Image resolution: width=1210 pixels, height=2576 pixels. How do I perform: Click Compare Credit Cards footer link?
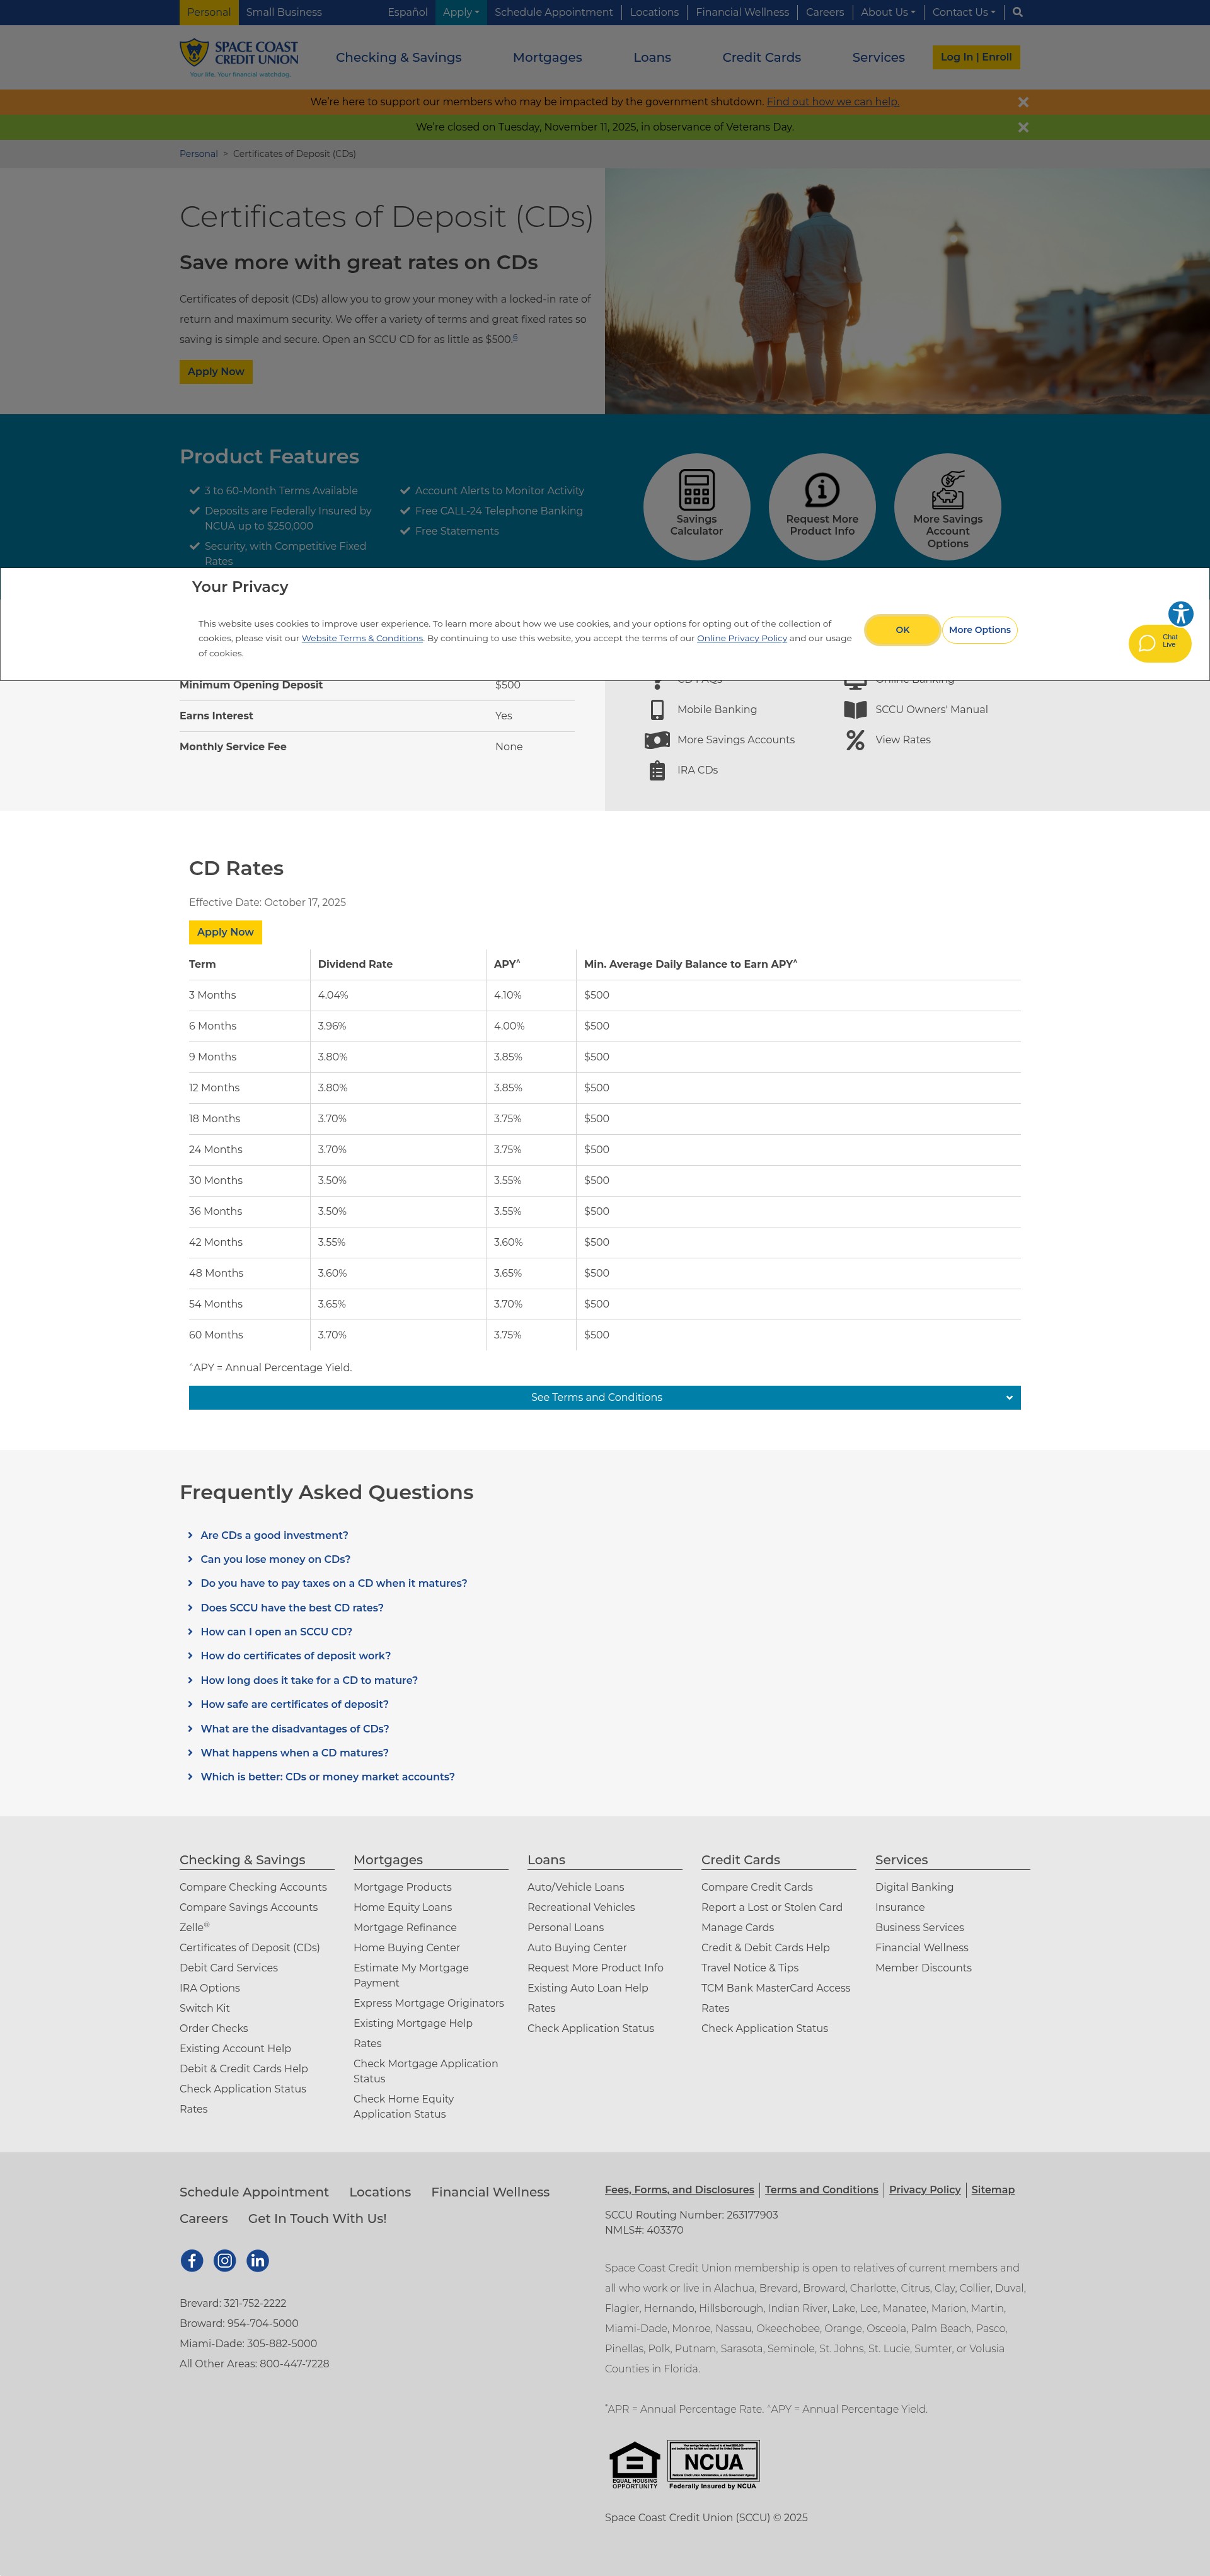point(756,1887)
